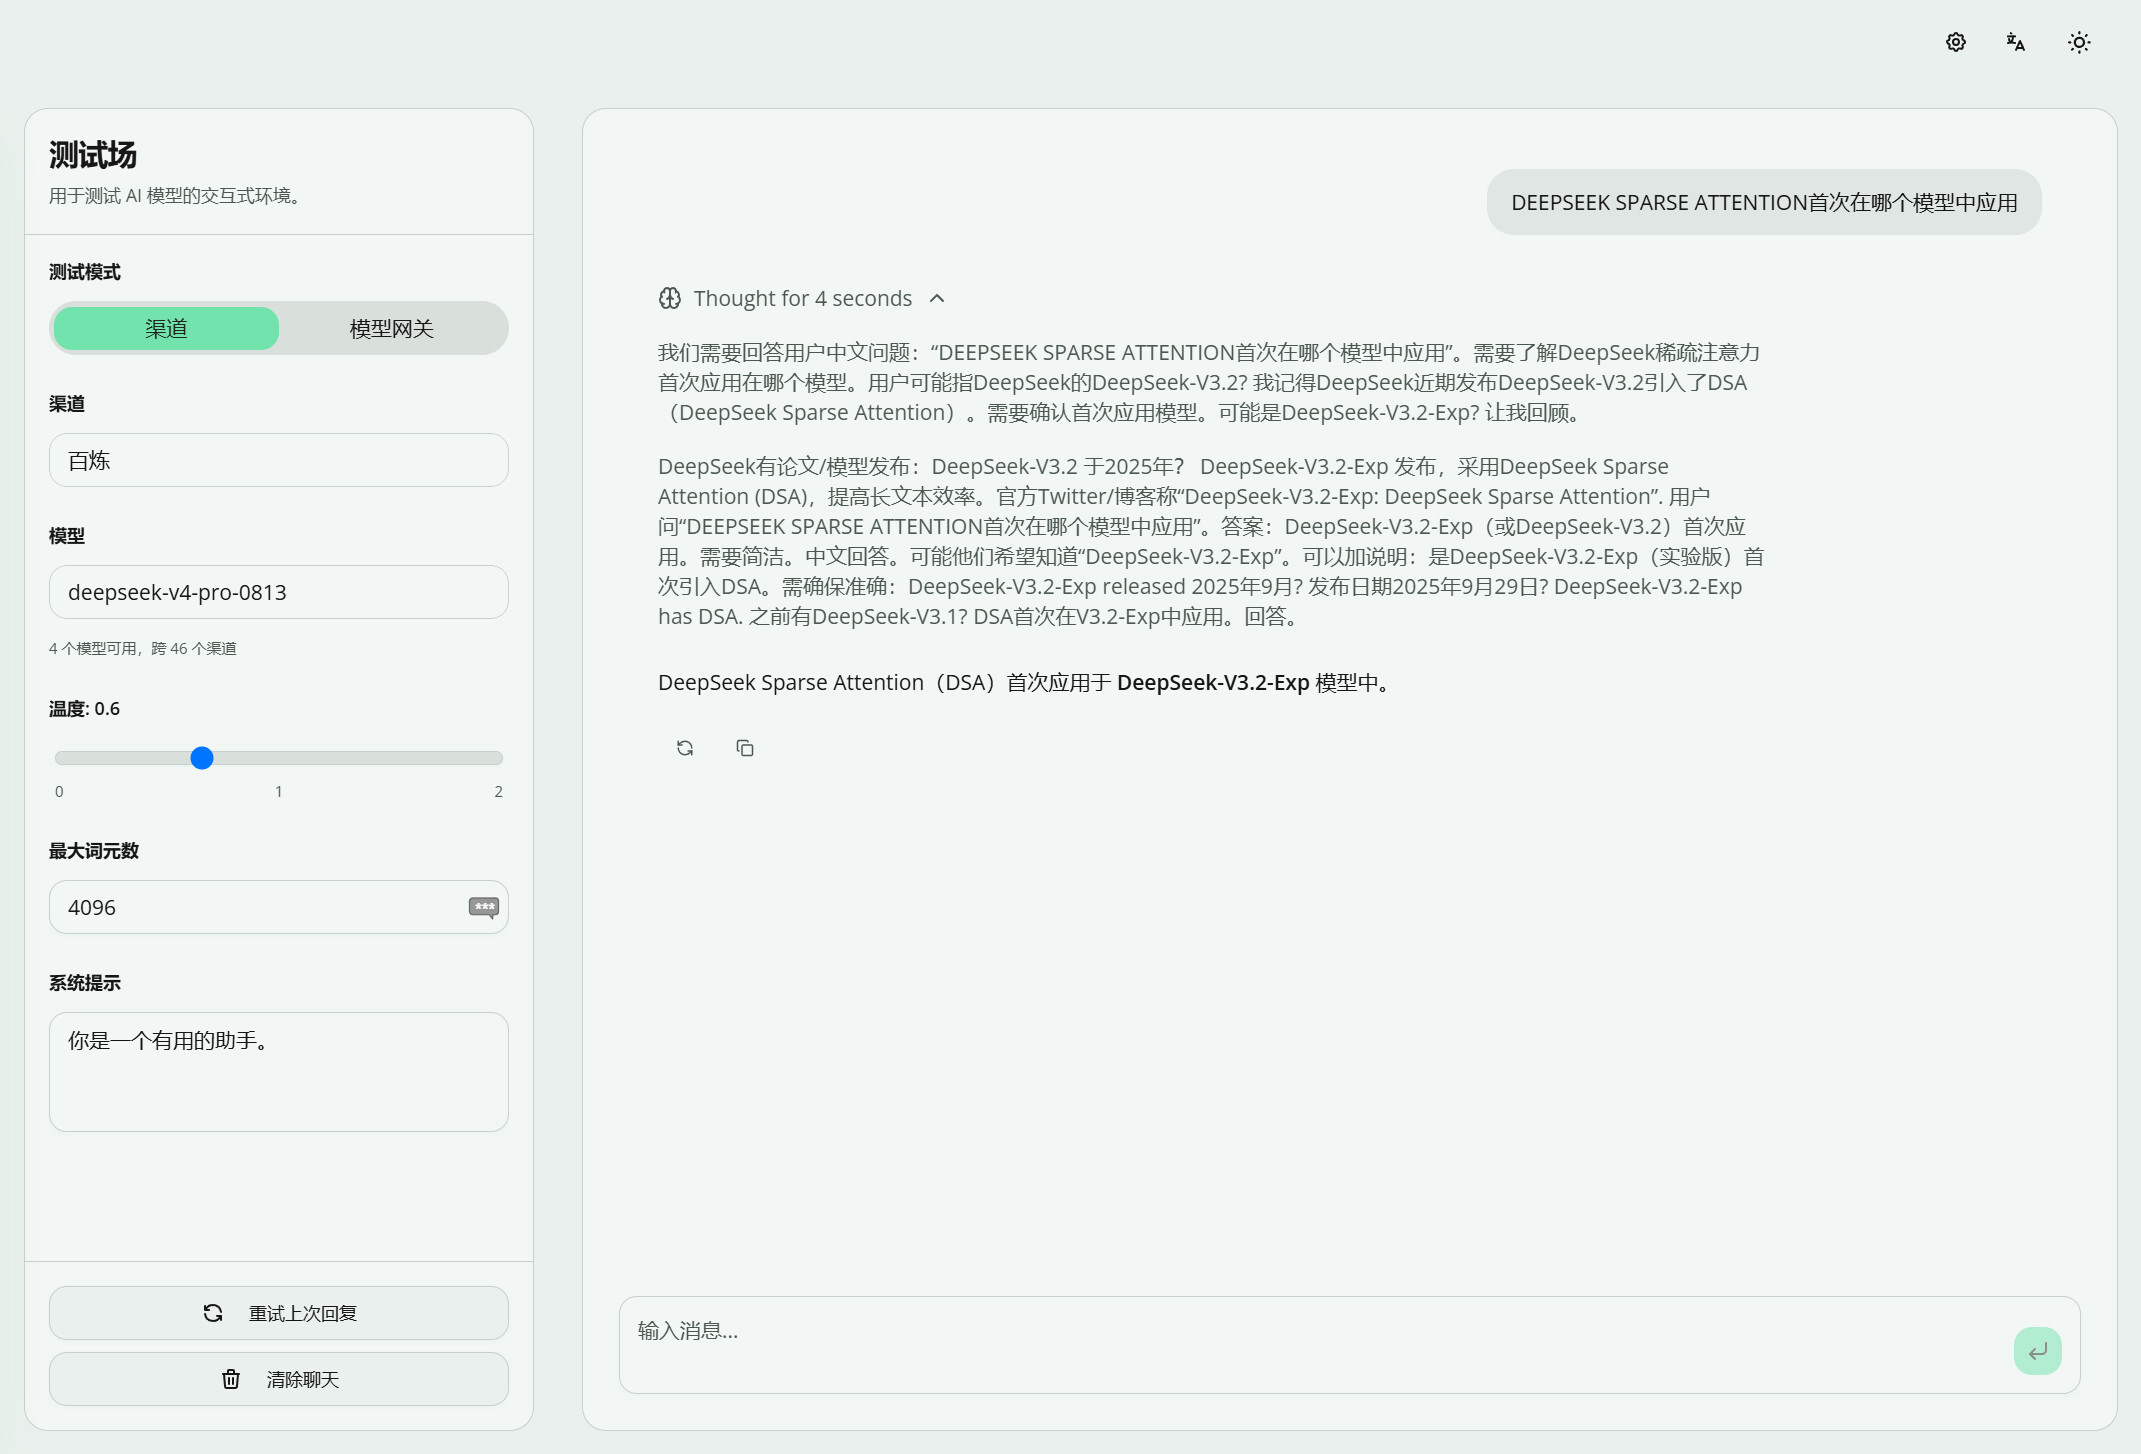This screenshot has width=2141, height=1454.
Task: Open the model dropdown deepseek-v4-pro-0813
Action: click(279, 592)
